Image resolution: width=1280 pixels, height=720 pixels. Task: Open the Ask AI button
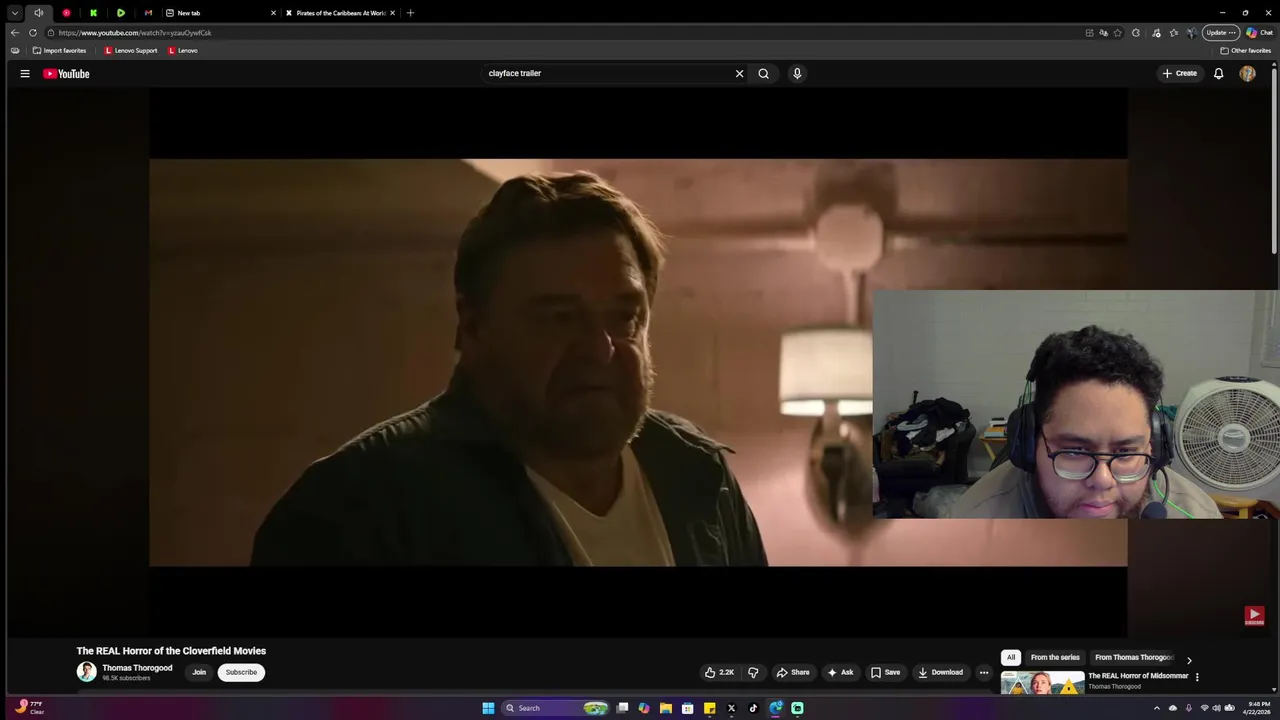pyautogui.click(x=840, y=672)
